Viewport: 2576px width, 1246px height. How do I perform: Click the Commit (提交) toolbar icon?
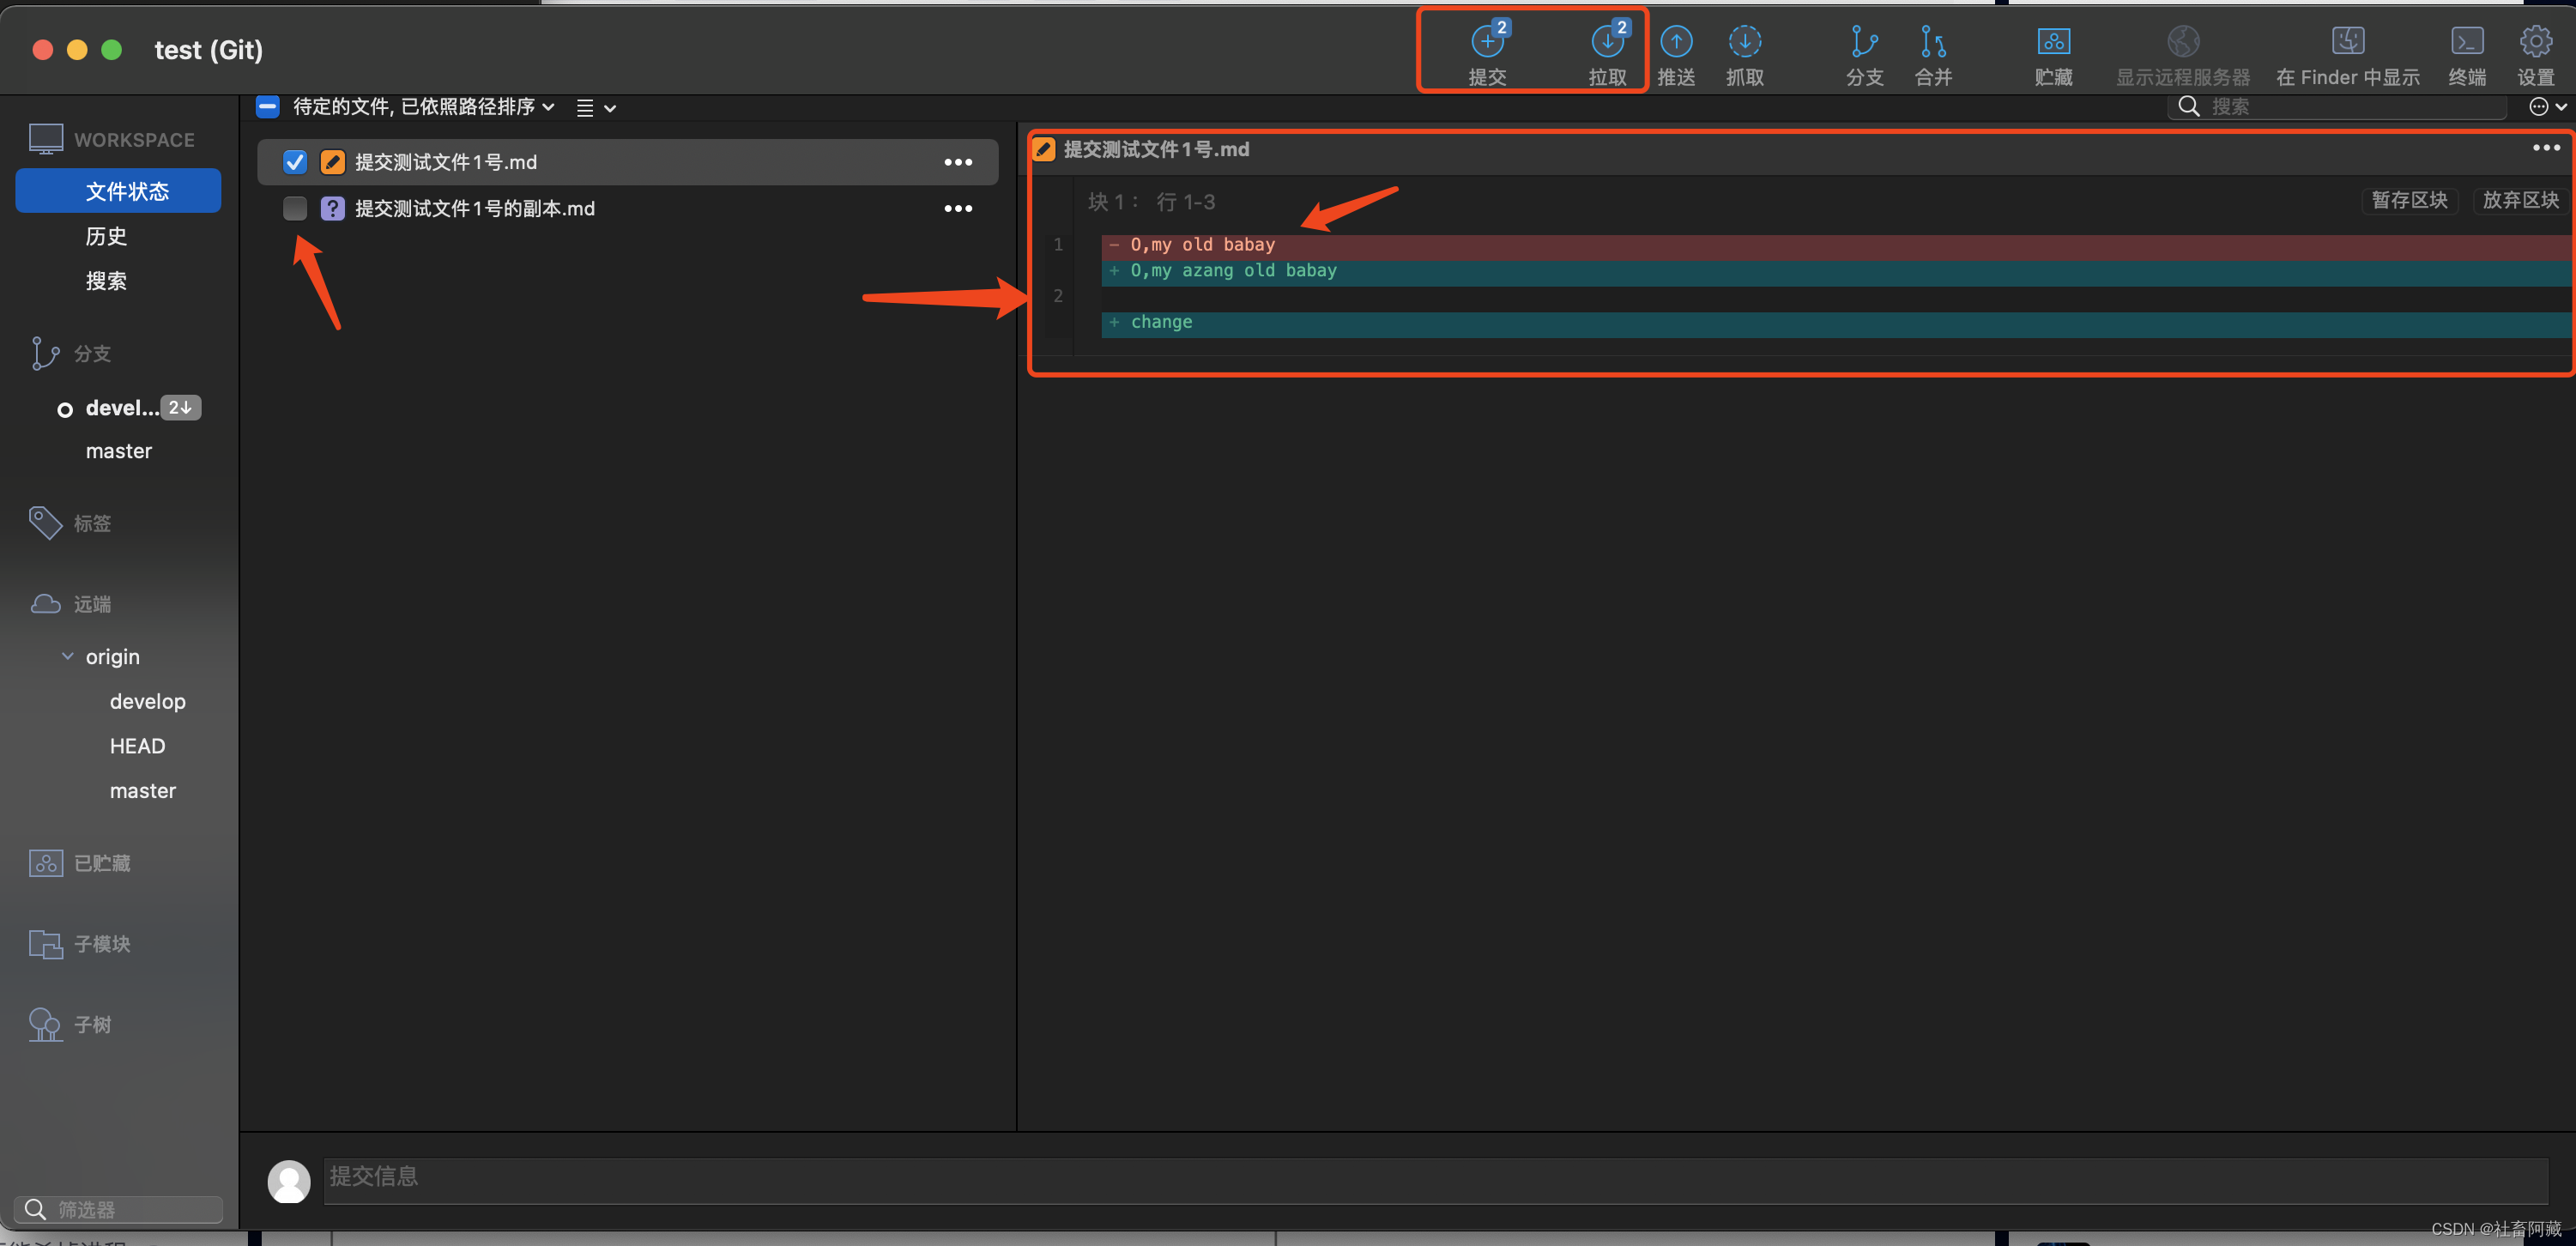[1487, 43]
